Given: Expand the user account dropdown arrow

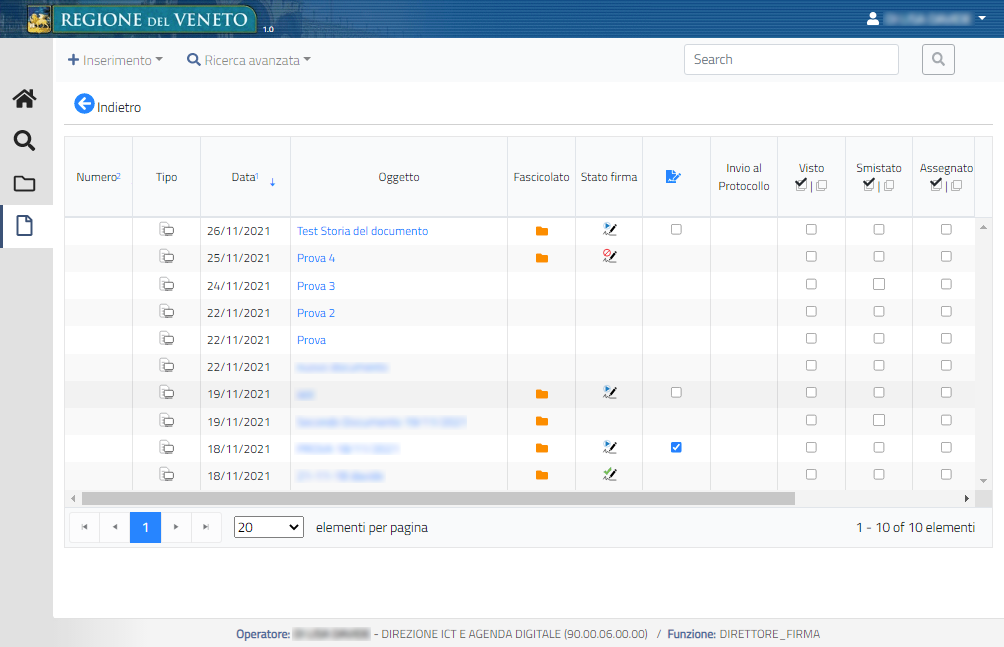Looking at the screenshot, I should [x=982, y=19].
